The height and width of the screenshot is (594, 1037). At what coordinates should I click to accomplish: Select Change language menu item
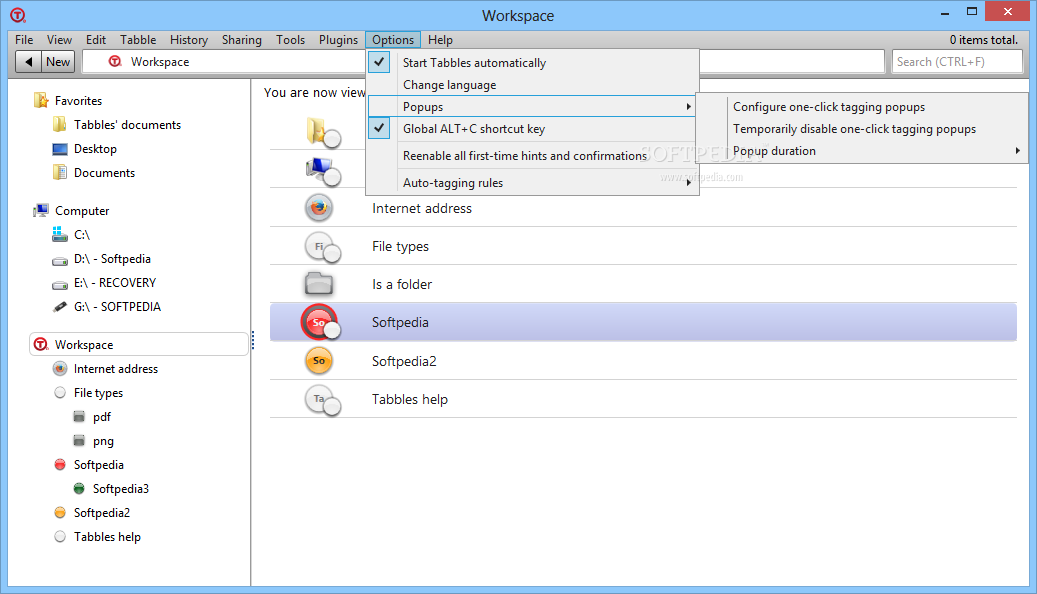pos(532,85)
